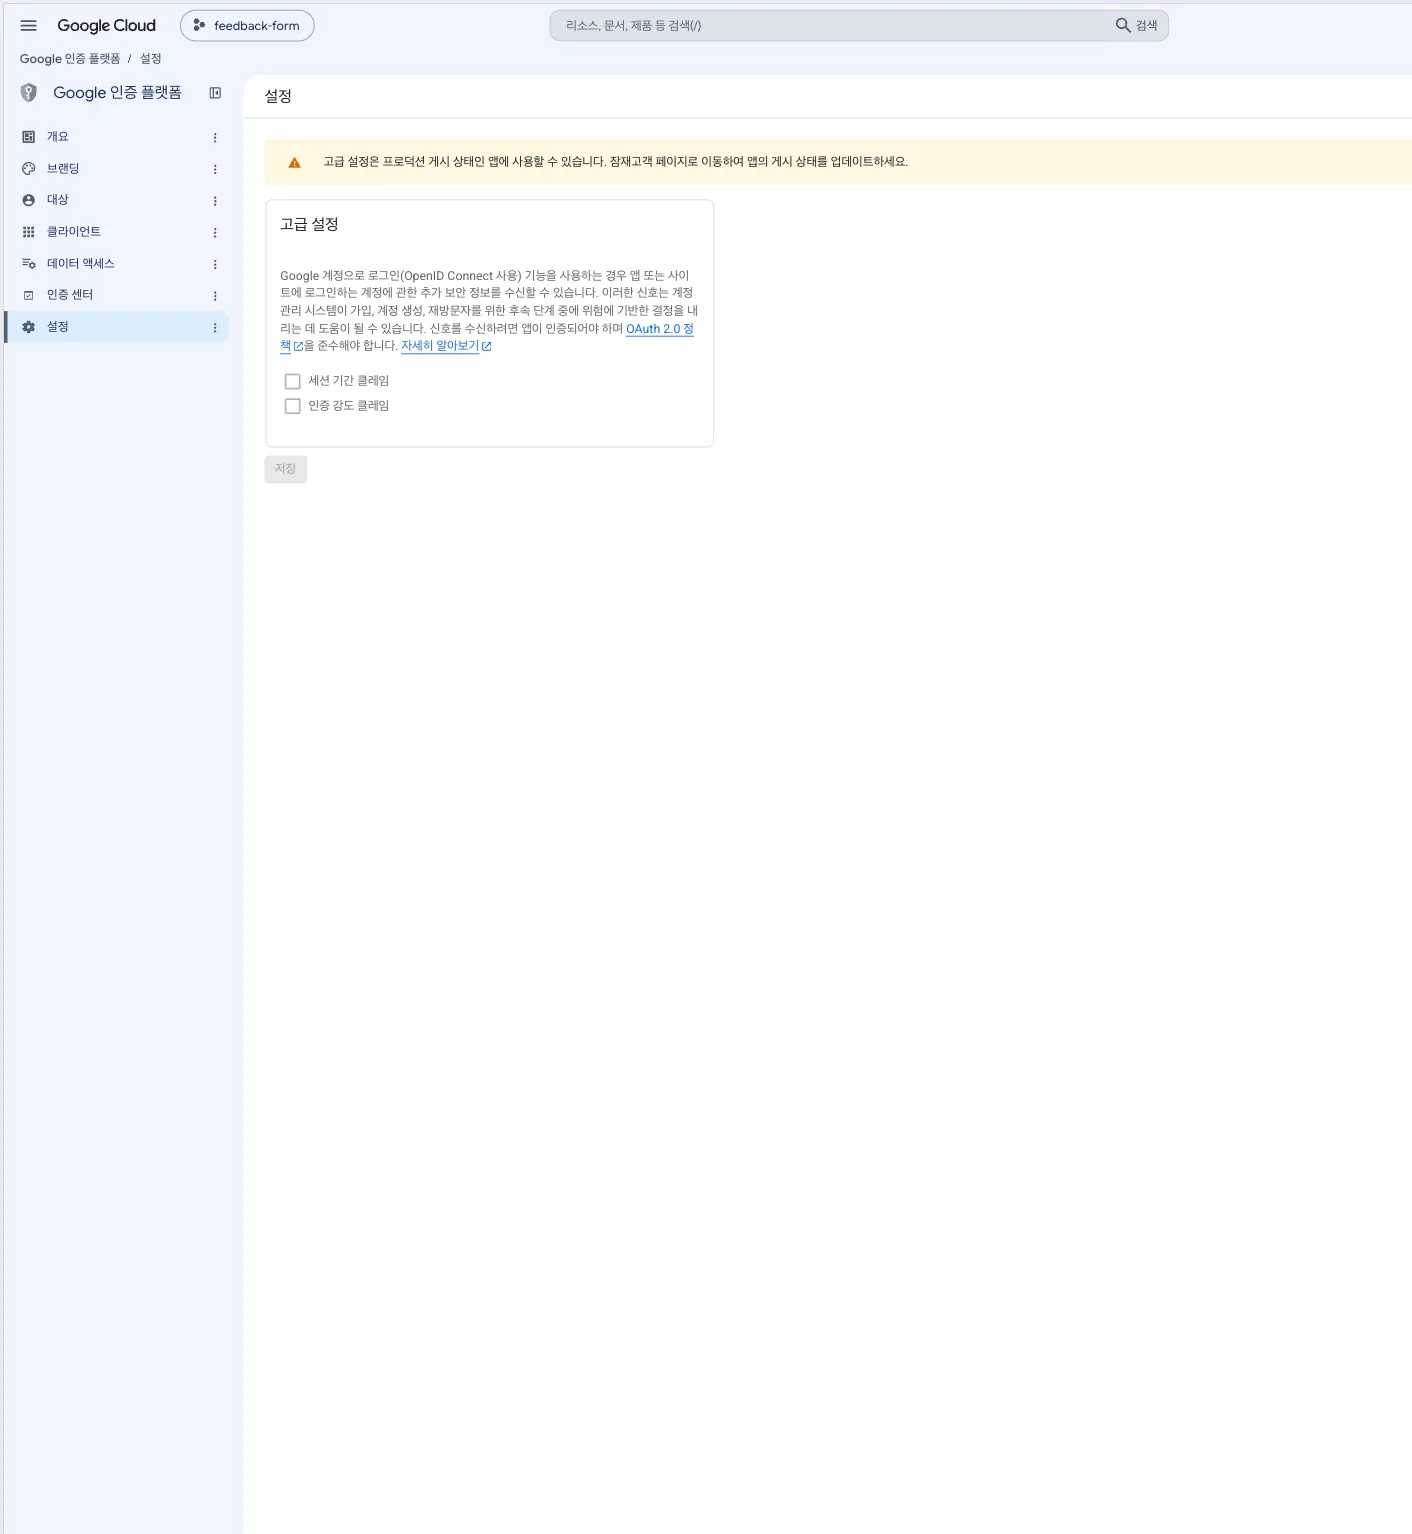Screen dimensions: 1412x1534
Task: Open more options for 개요
Action: pos(215,138)
